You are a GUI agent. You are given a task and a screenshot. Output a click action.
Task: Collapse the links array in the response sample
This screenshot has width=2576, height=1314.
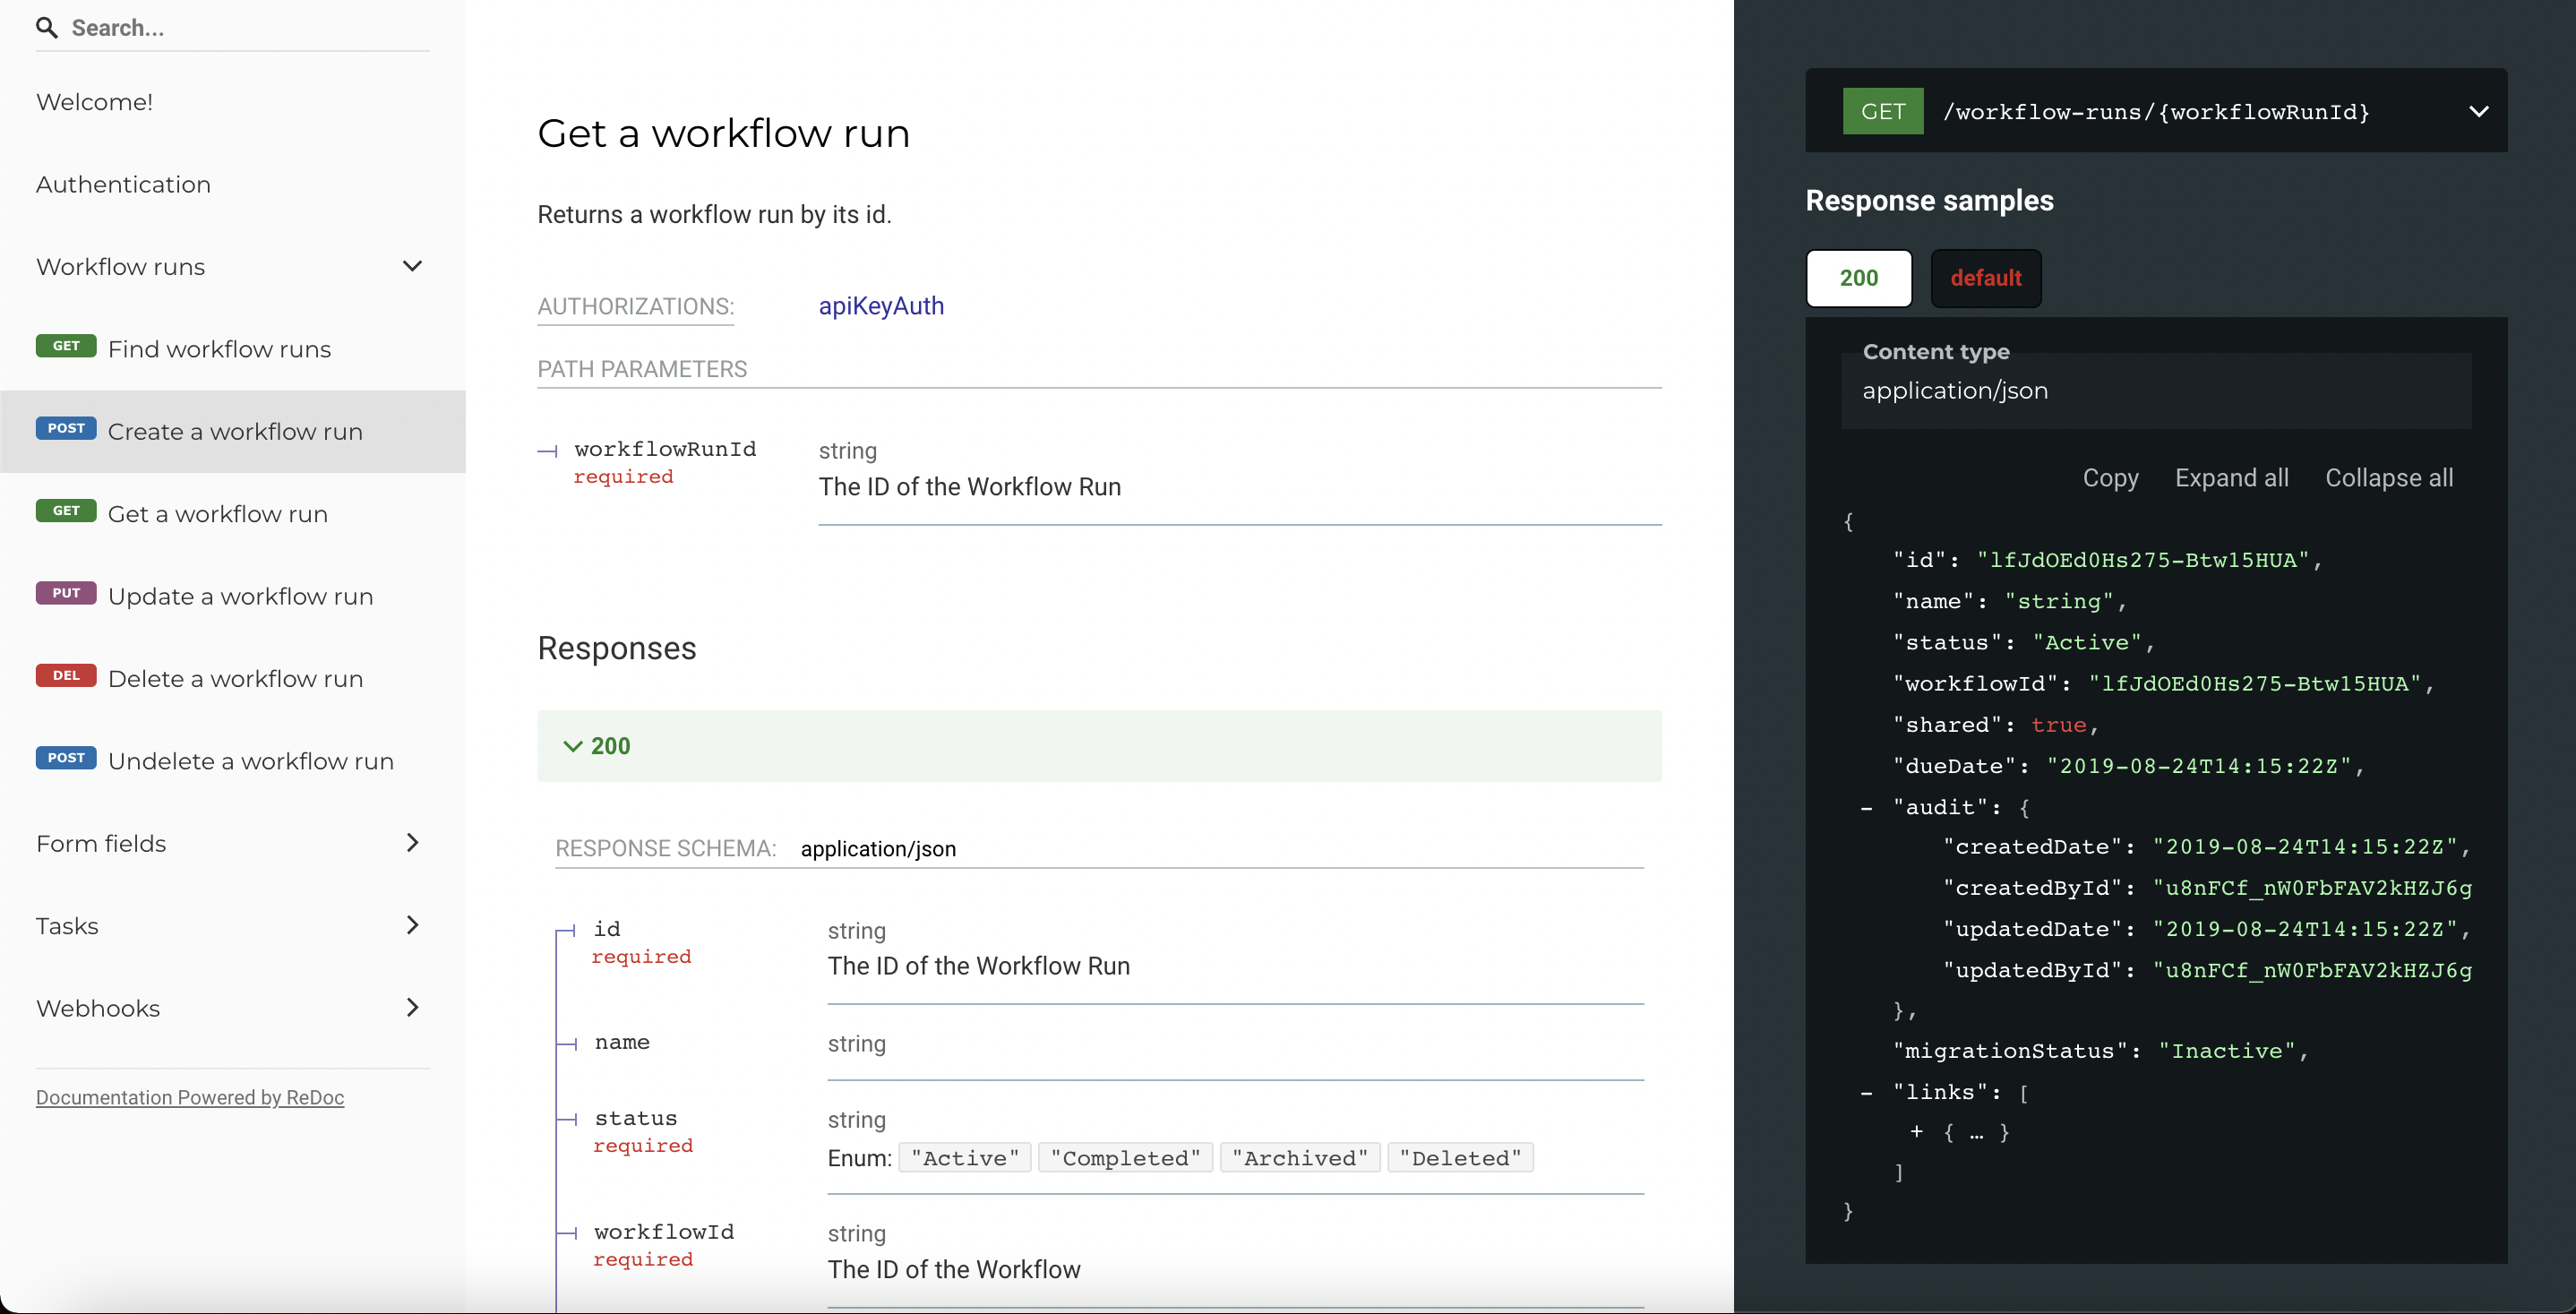1866,1091
